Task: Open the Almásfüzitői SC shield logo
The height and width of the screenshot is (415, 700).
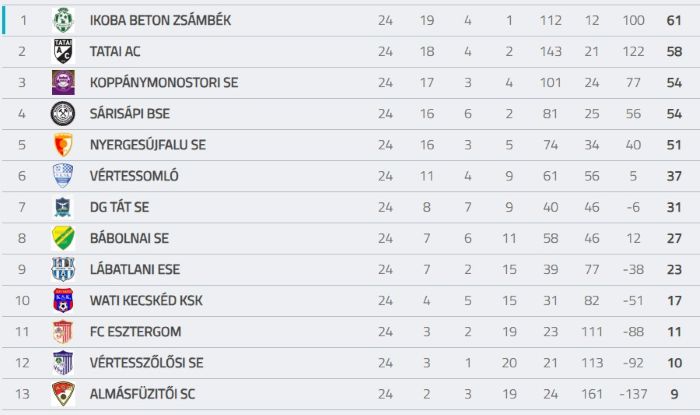Action: click(63, 394)
